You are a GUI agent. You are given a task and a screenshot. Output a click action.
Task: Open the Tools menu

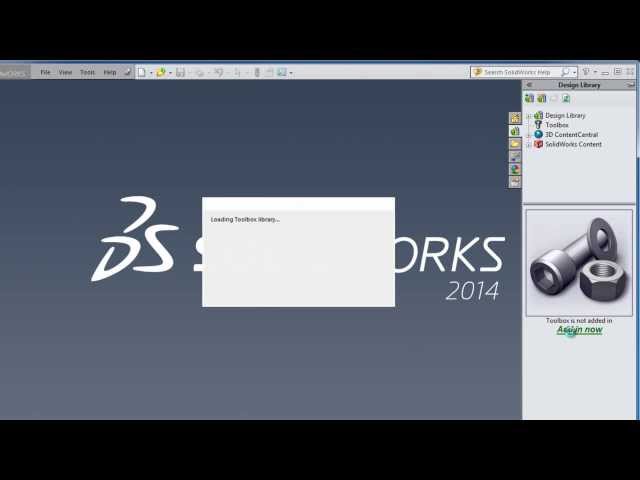point(87,72)
